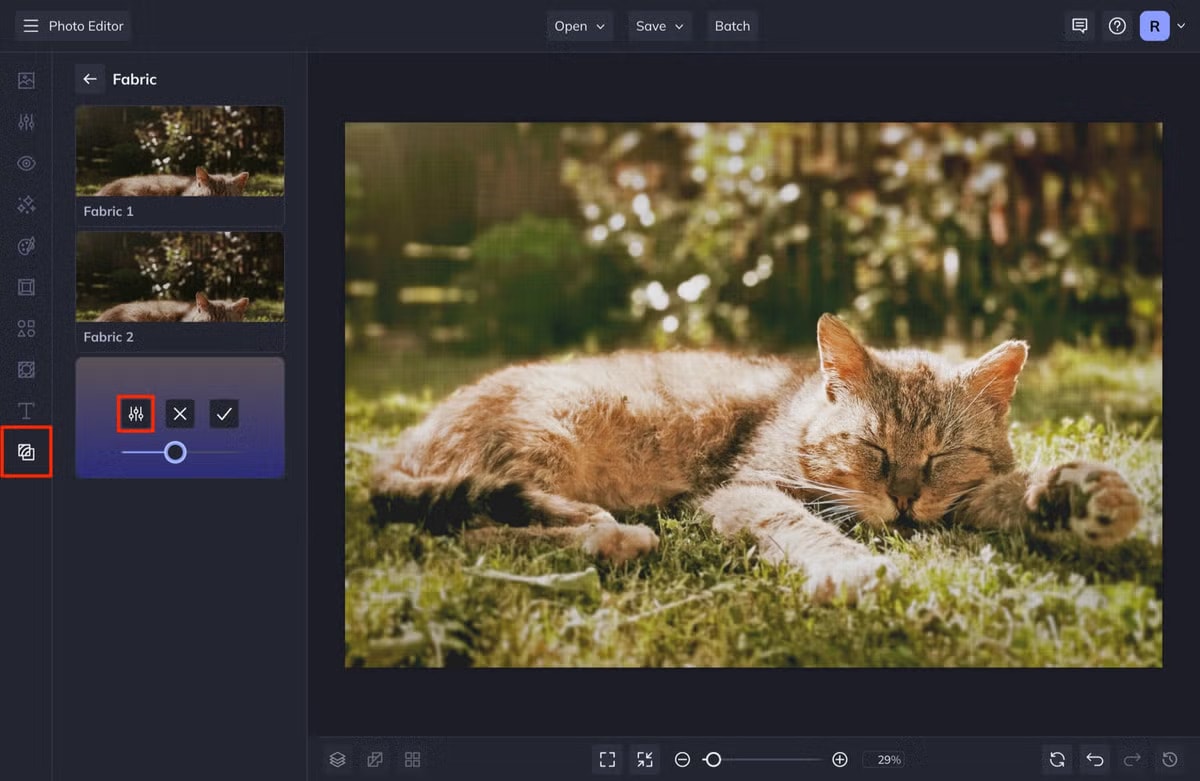The image size is (1200, 781).
Task: Open the Image Manager sidebar icon
Action: point(26,81)
